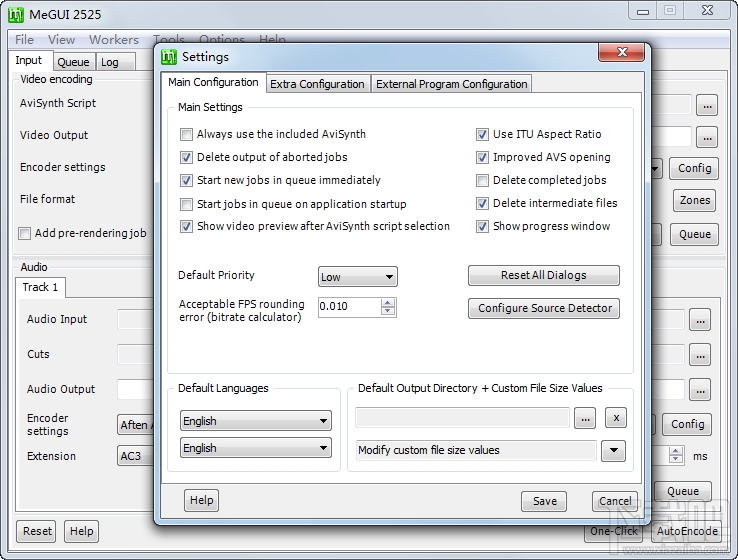Check Add pre-rendering job in main window
This screenshot has height=560, width=738.
[x=24, y=233]
